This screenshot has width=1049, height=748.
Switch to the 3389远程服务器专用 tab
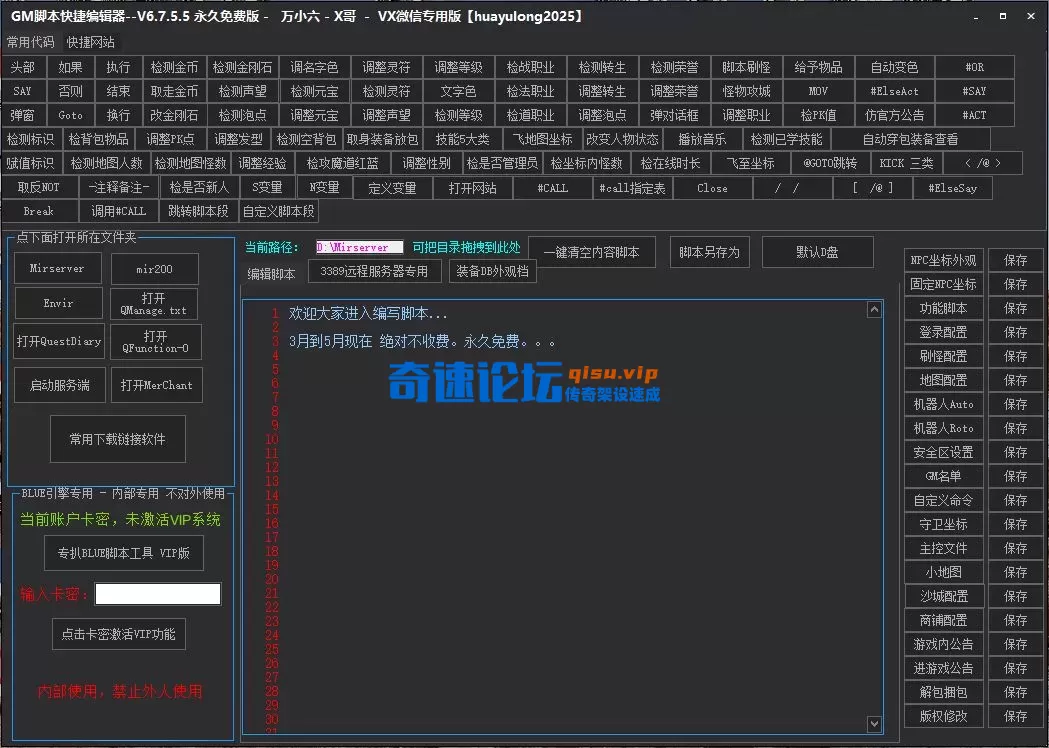pos(374,271)
